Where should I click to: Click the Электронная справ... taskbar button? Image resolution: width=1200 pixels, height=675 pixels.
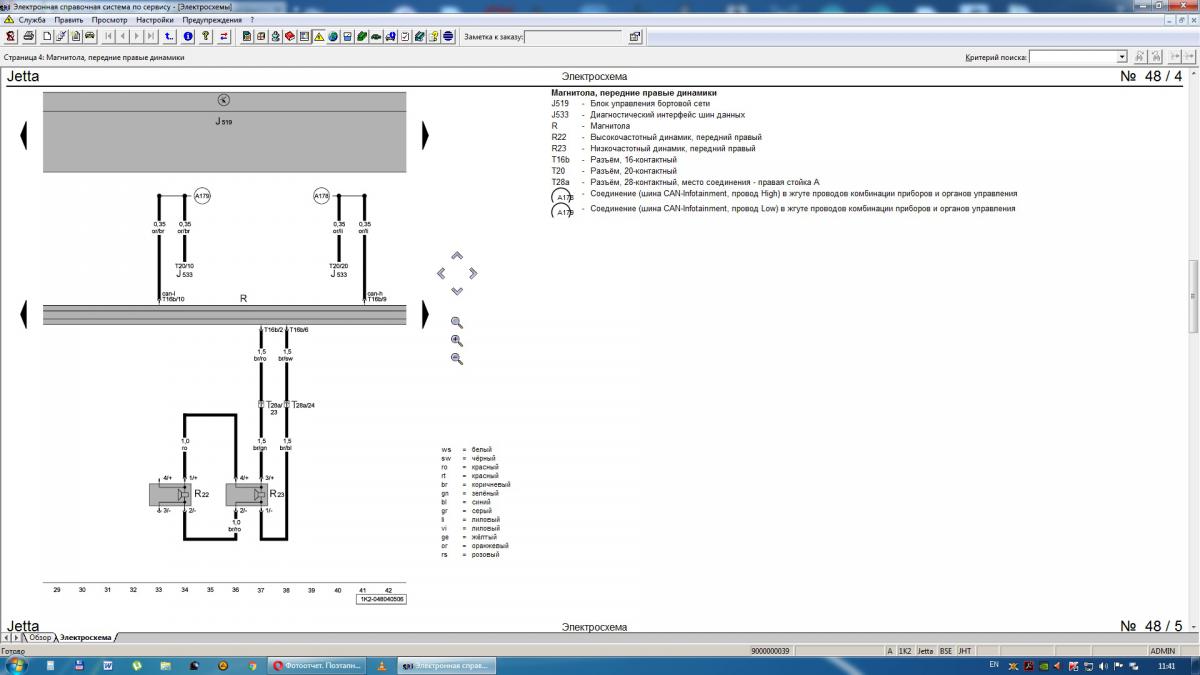[445, 665]
